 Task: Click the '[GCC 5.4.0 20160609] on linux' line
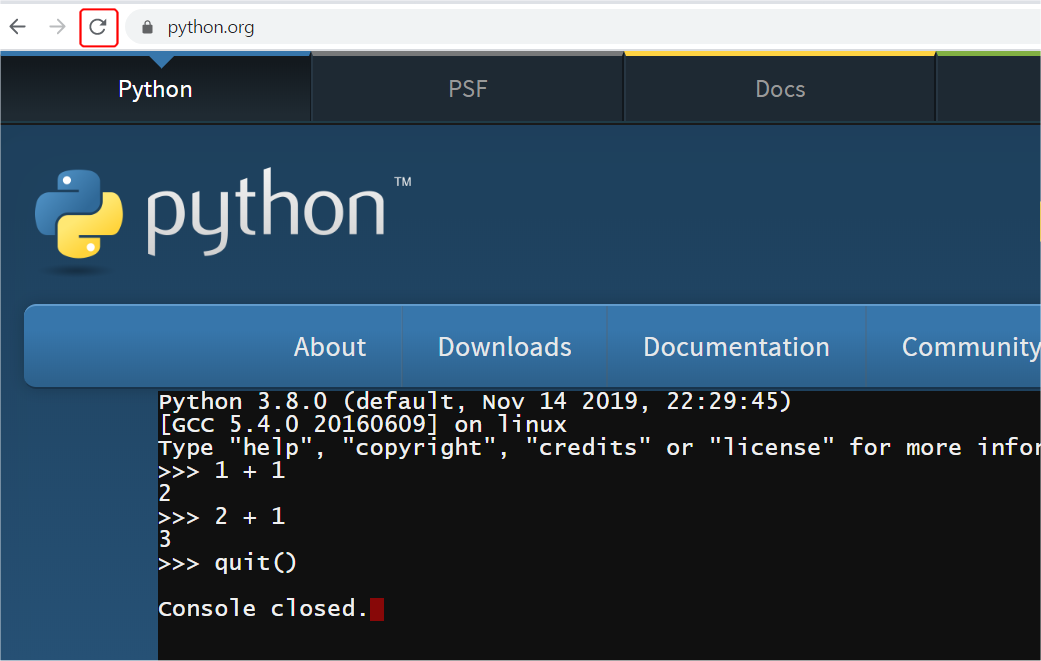[362, 424]
